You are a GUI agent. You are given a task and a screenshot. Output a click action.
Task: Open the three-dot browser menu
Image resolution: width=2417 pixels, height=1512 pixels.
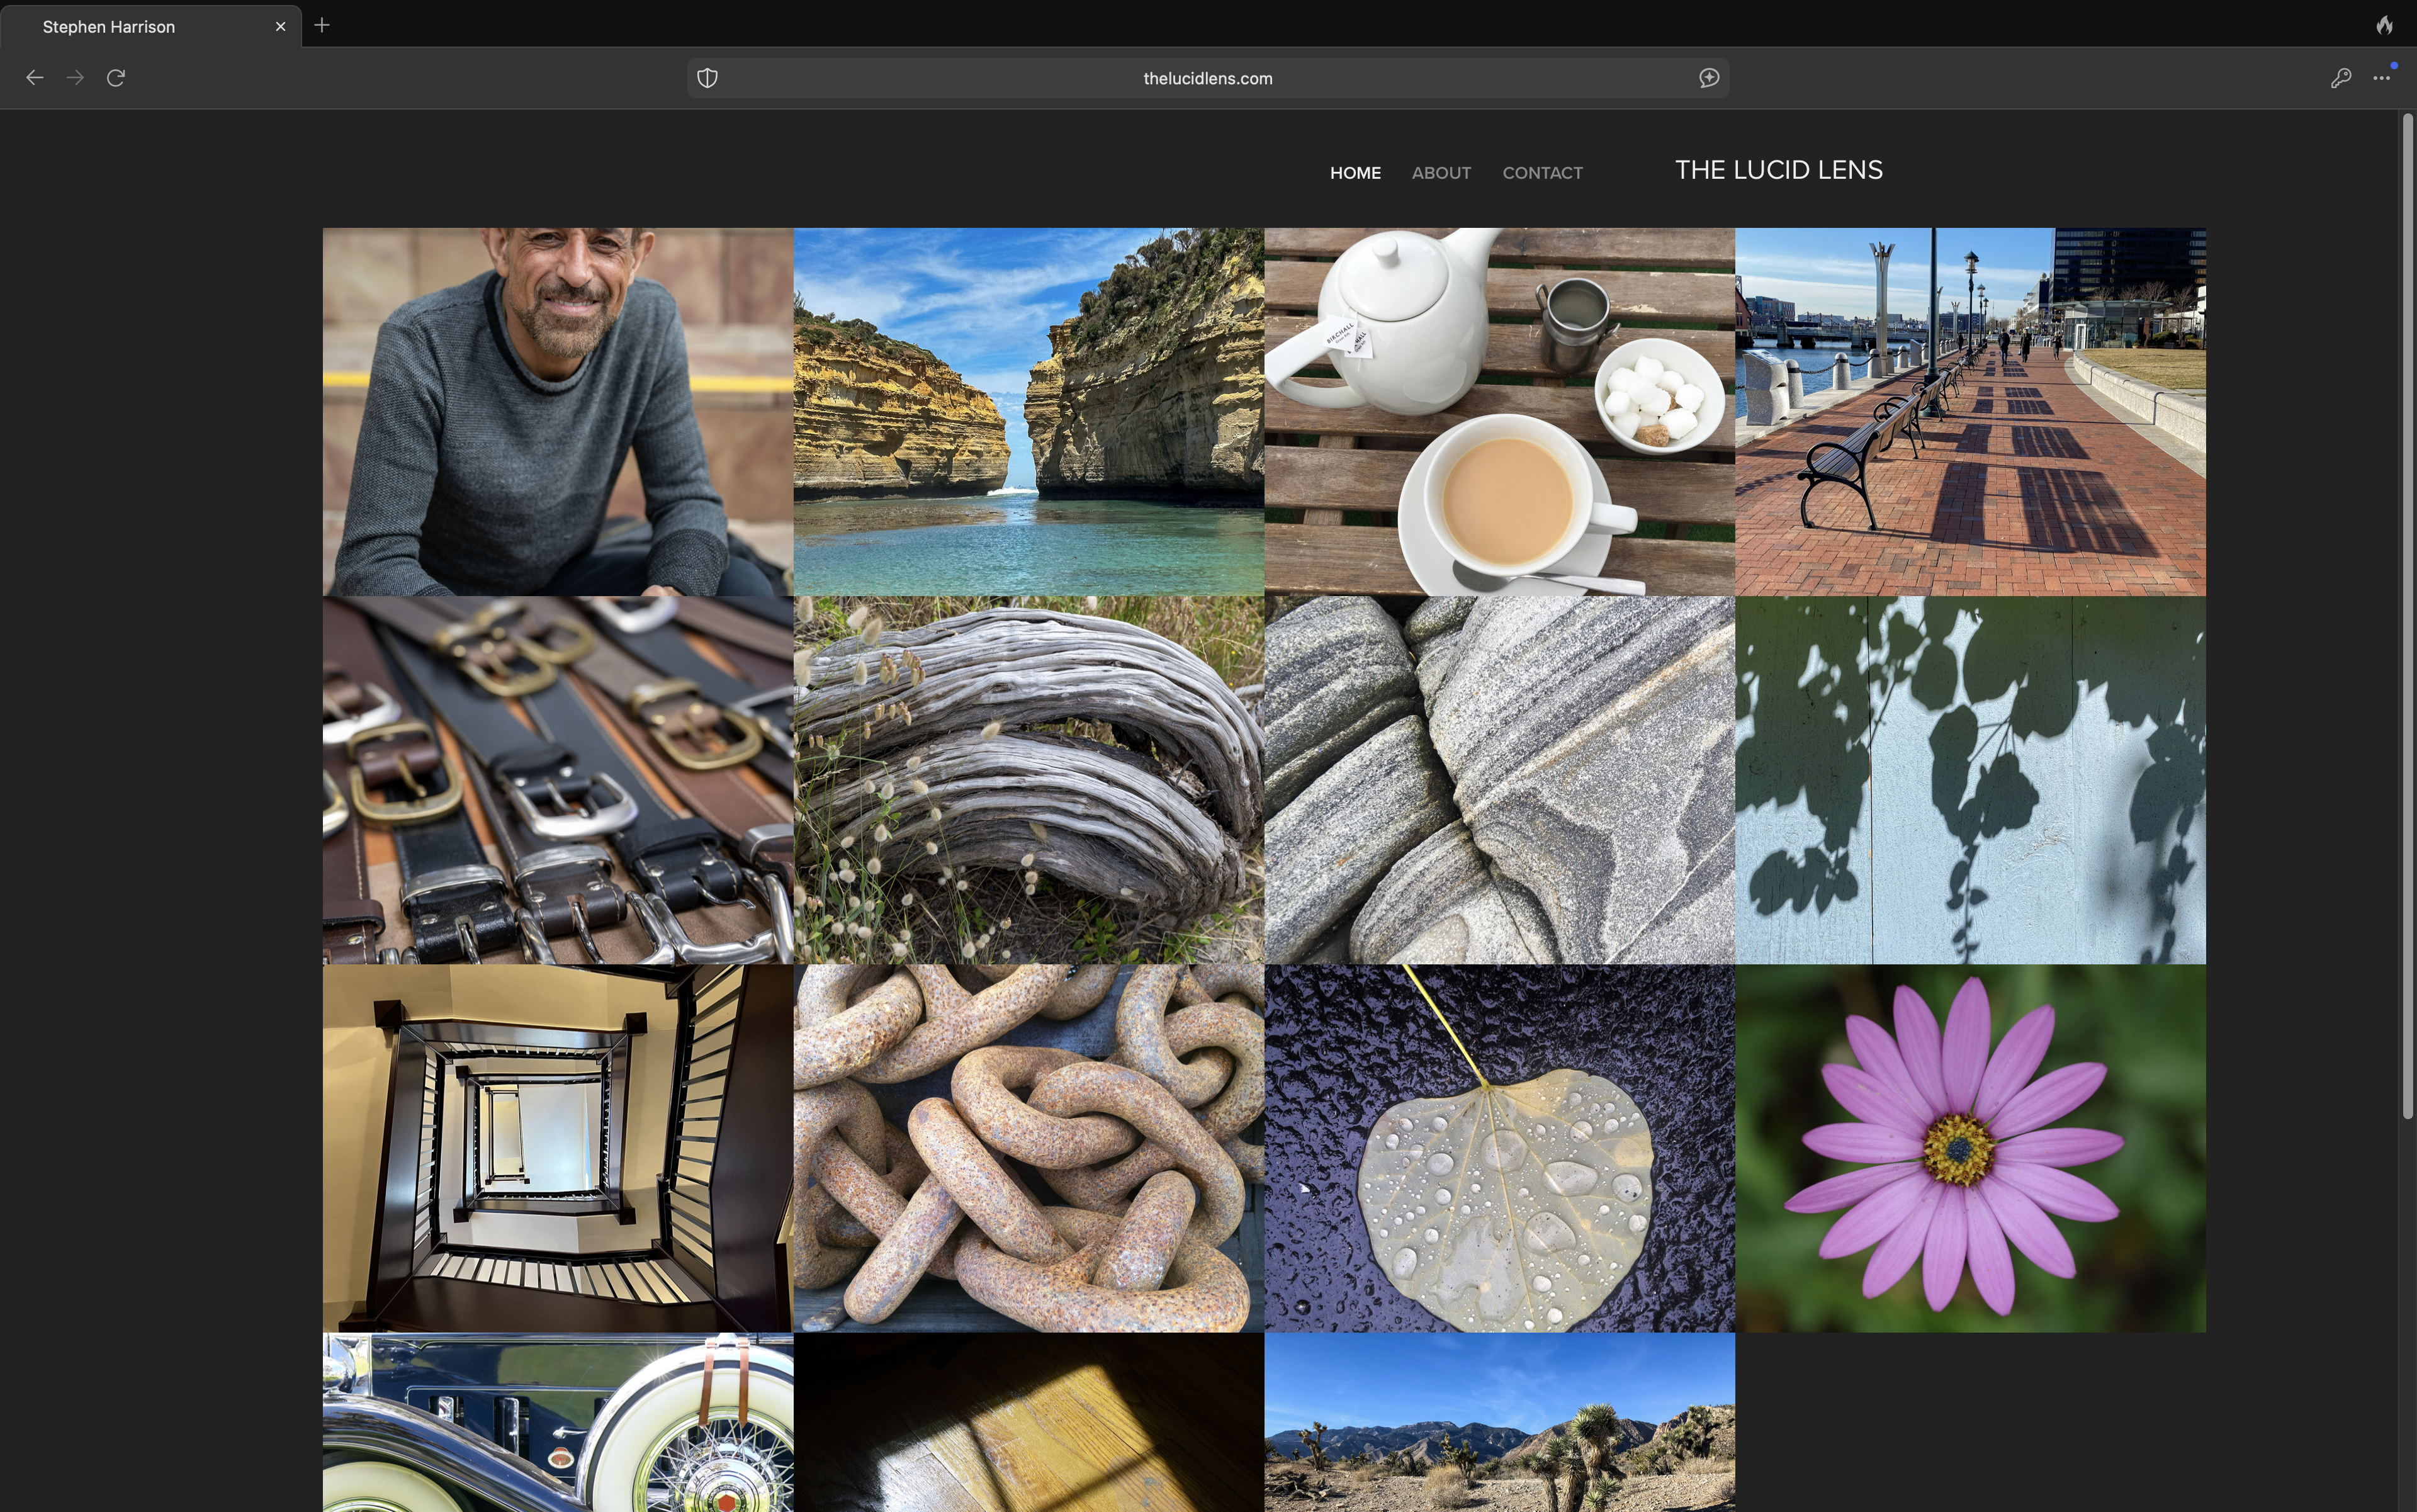pyautogui.click(x=2382, y=78)
